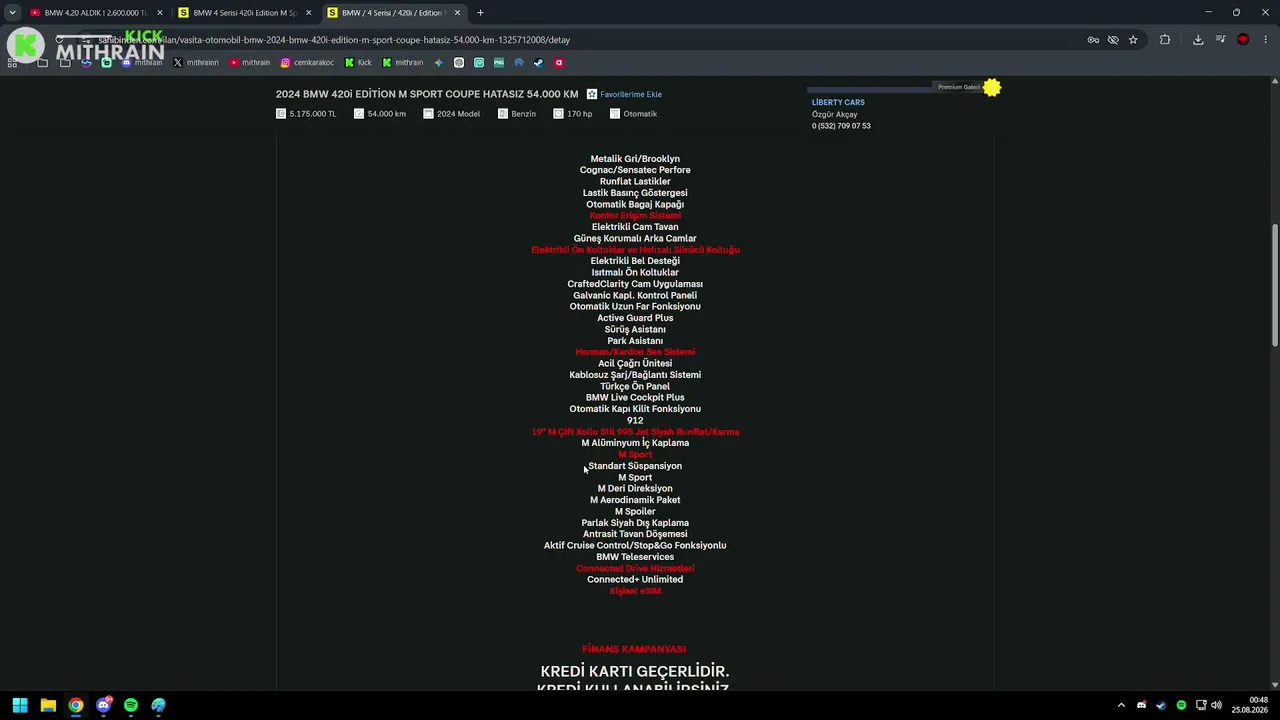Click the Metalik Gri/Brooklyn line
Image resolution: width=1280 pixels, height=720 pixels.
[635, 159]
